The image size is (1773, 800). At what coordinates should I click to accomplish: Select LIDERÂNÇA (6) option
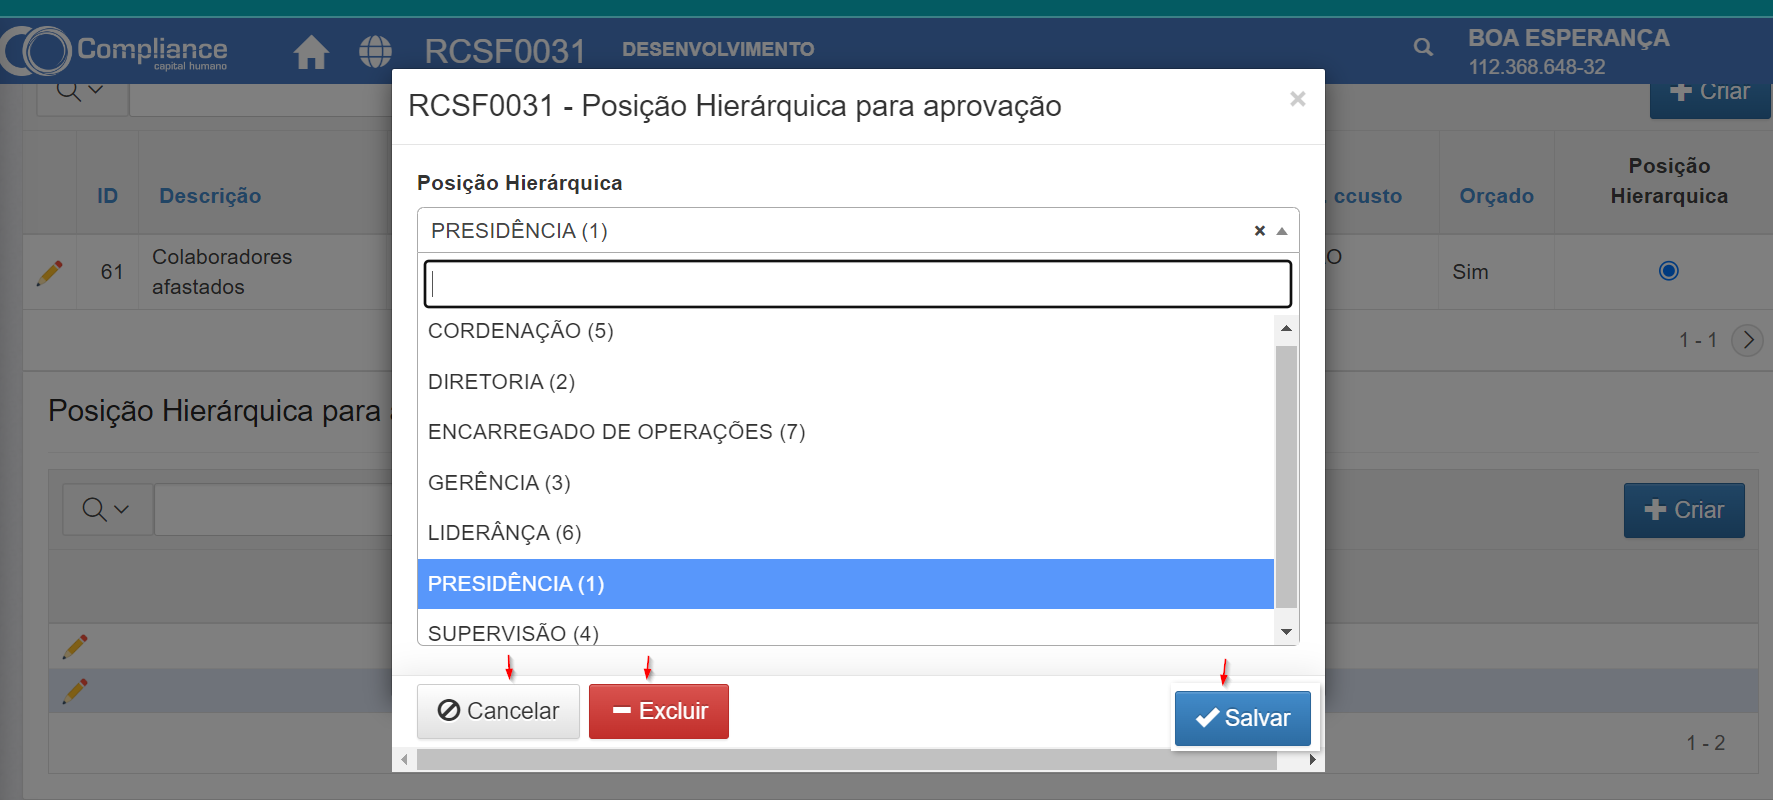845,533
